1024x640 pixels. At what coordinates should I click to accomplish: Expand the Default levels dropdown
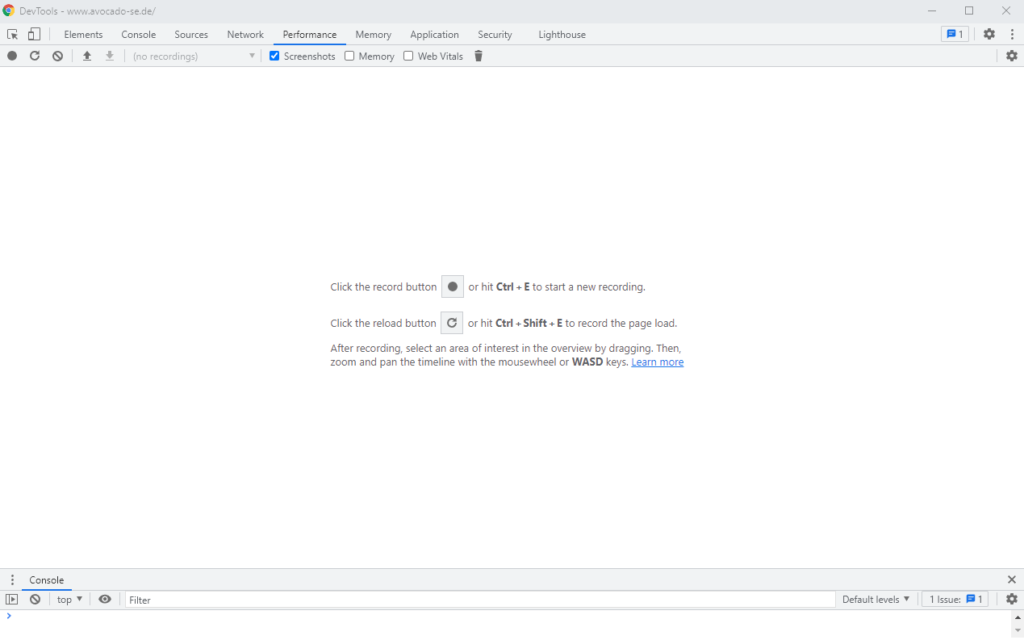tap(876, 599)
